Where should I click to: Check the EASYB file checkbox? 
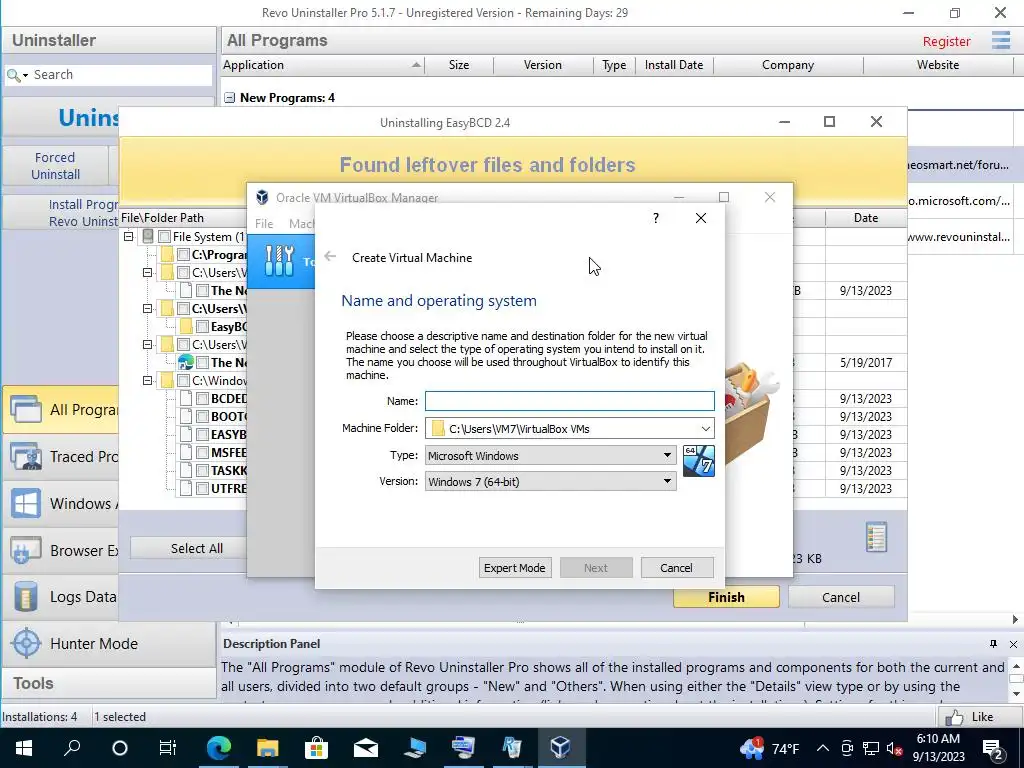[x=202, y=434]
